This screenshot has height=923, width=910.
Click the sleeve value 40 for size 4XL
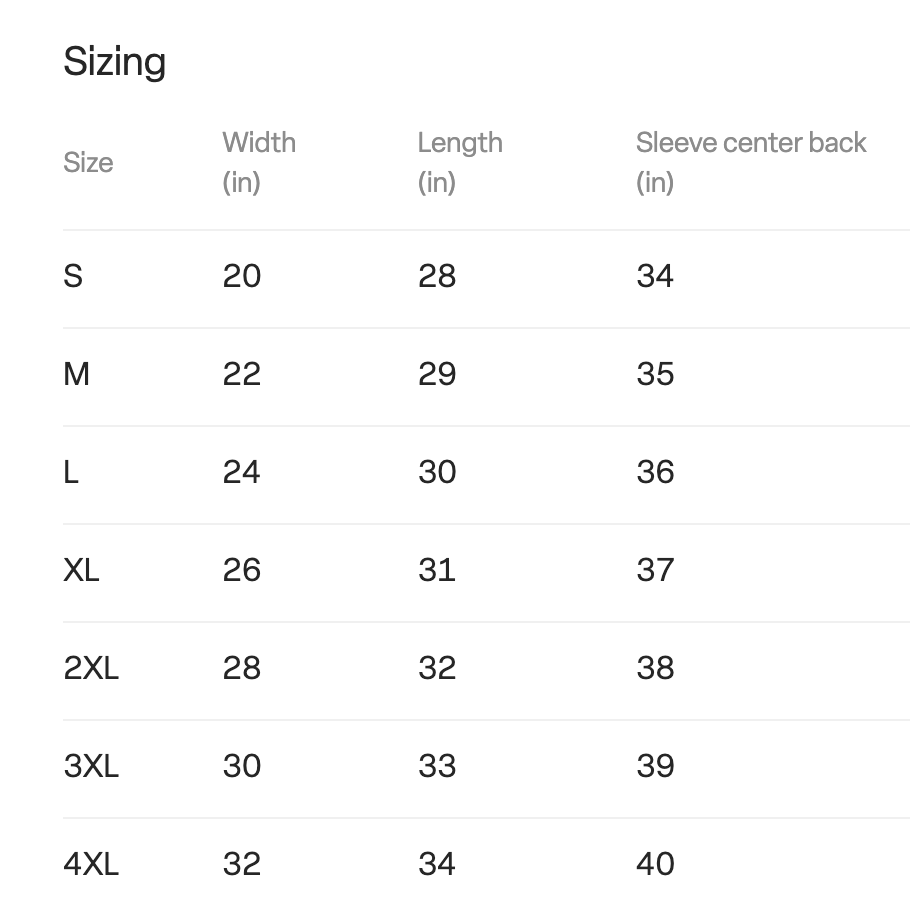(x=655, y=864)
